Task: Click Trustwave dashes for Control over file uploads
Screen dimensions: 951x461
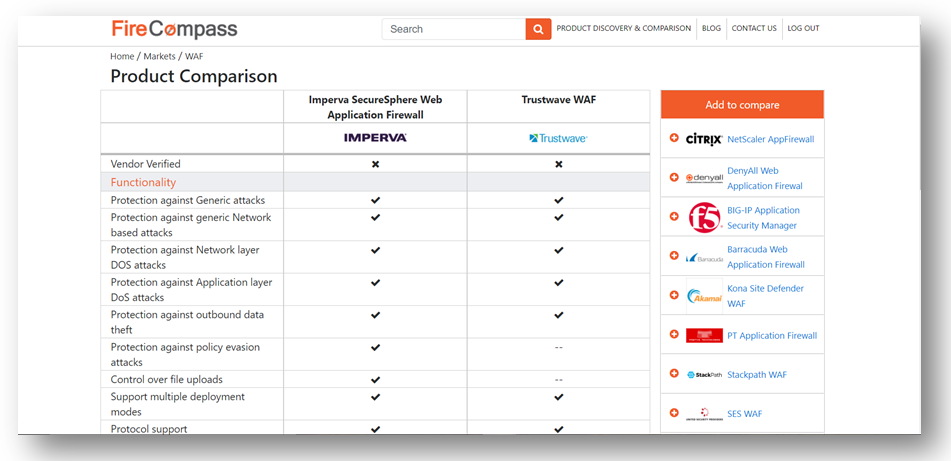Action: 559,380
